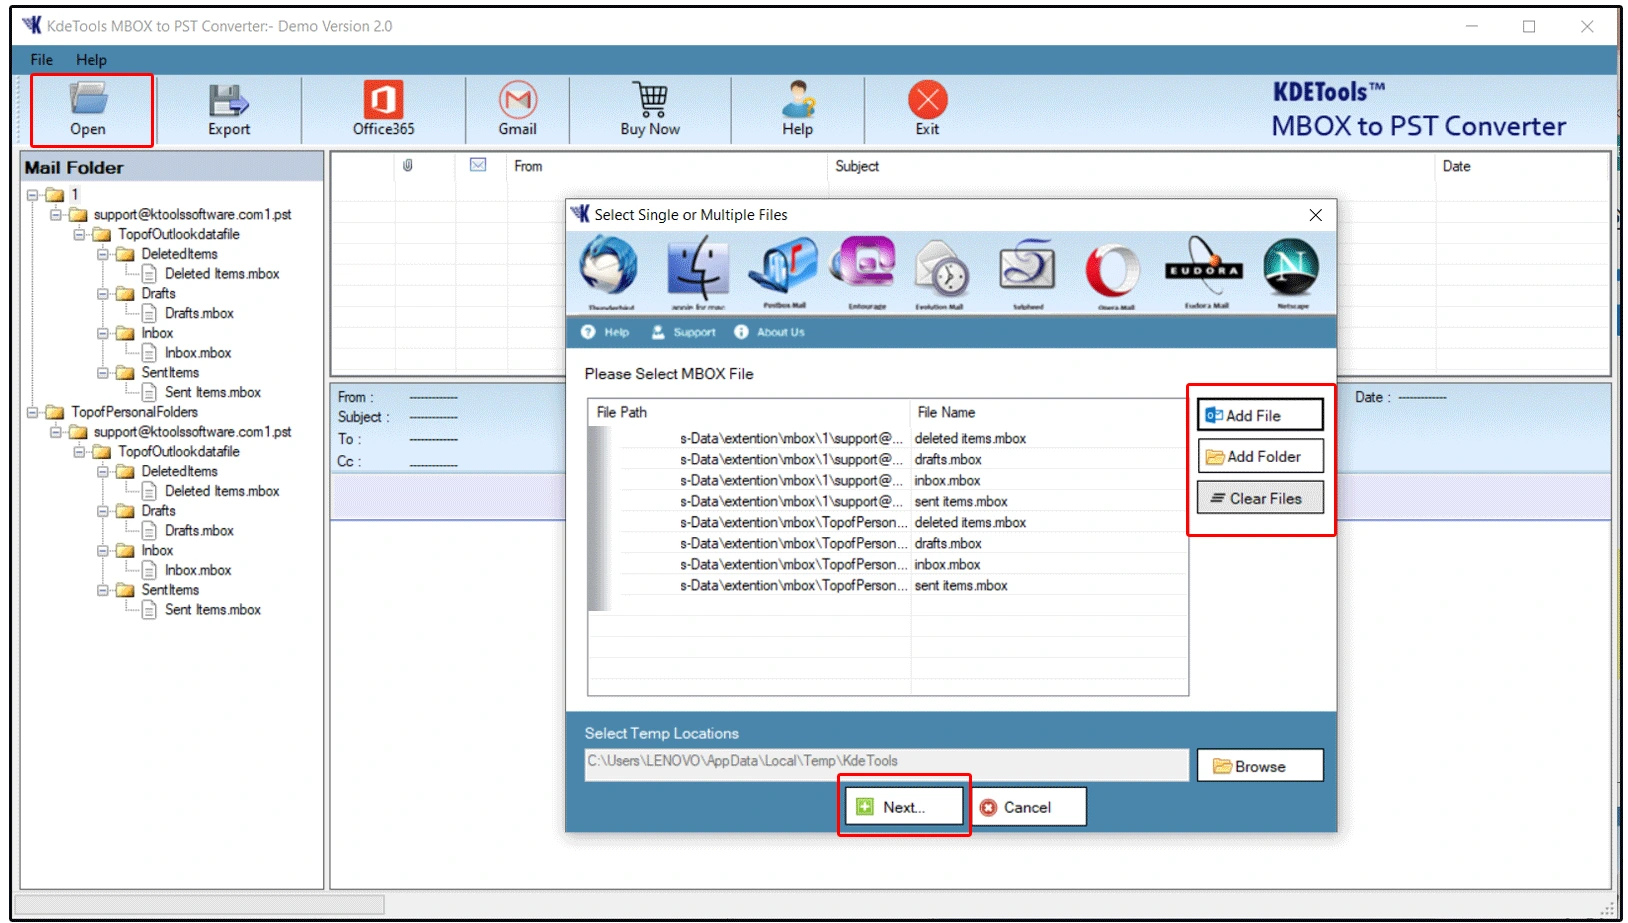Collapse the first support@ktoolssoftware.com1.pst node
The height and width of the screenshot is (923, 1628).
(56, 215)
